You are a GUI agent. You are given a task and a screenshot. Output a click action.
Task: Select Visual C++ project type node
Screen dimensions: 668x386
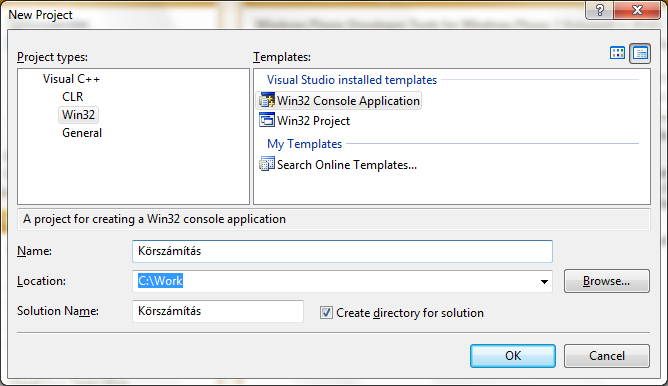click(x=71, y=79)
